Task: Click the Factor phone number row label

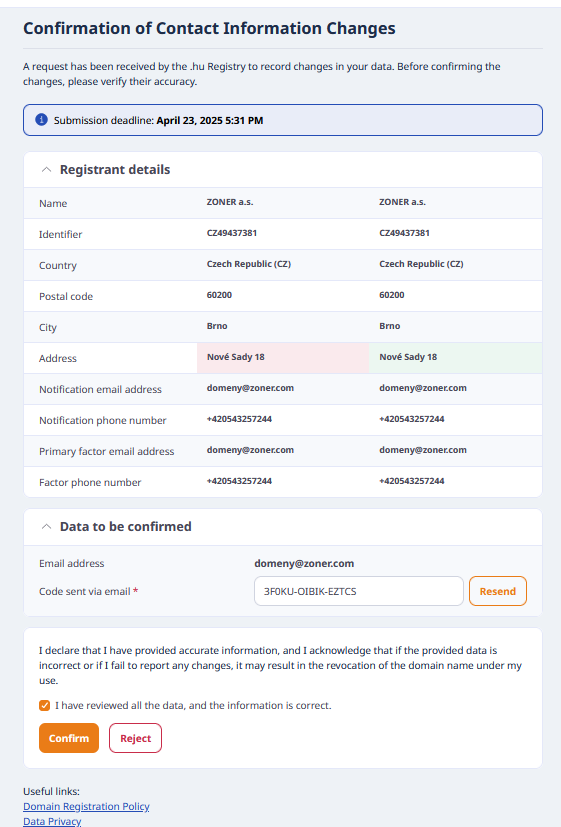Action: (90, 482)
